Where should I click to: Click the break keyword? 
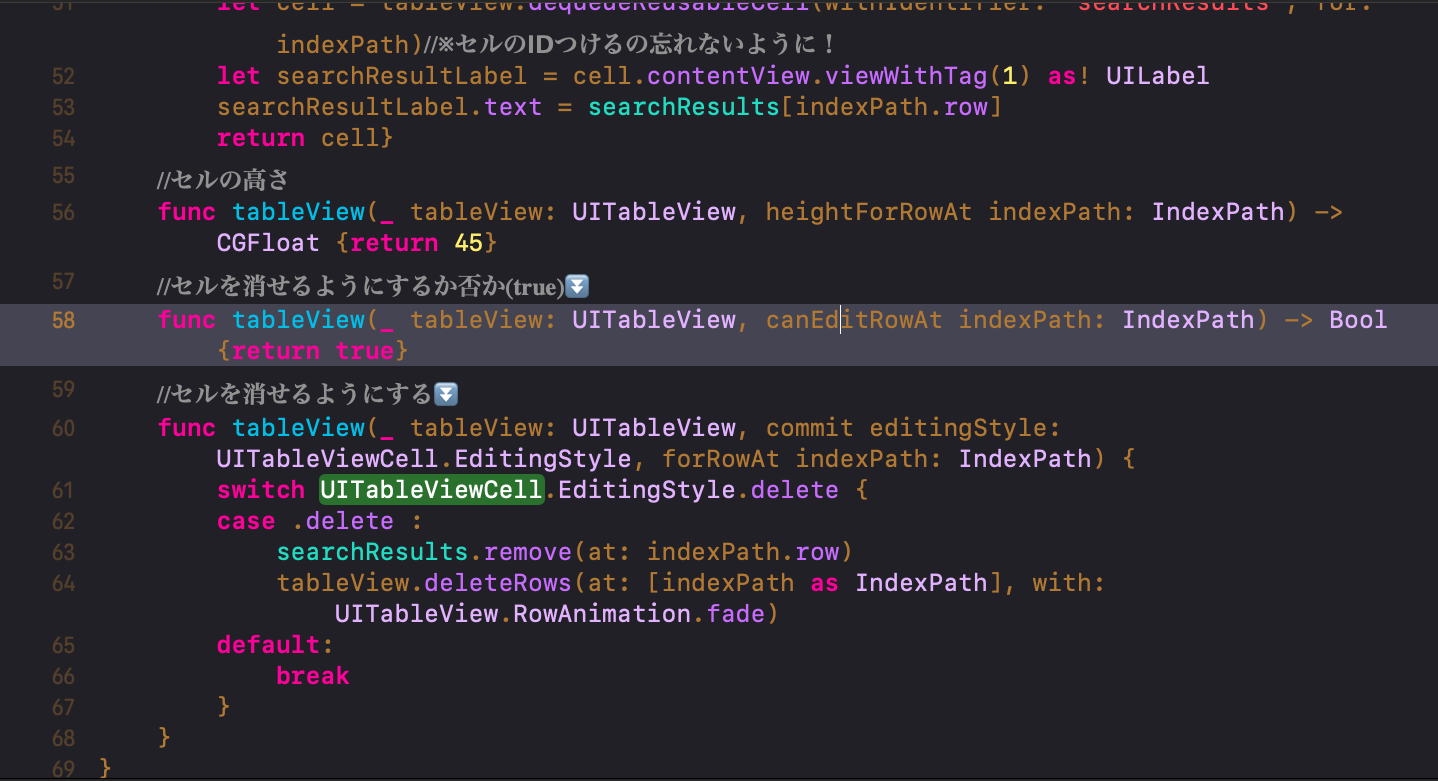[313, 676]
